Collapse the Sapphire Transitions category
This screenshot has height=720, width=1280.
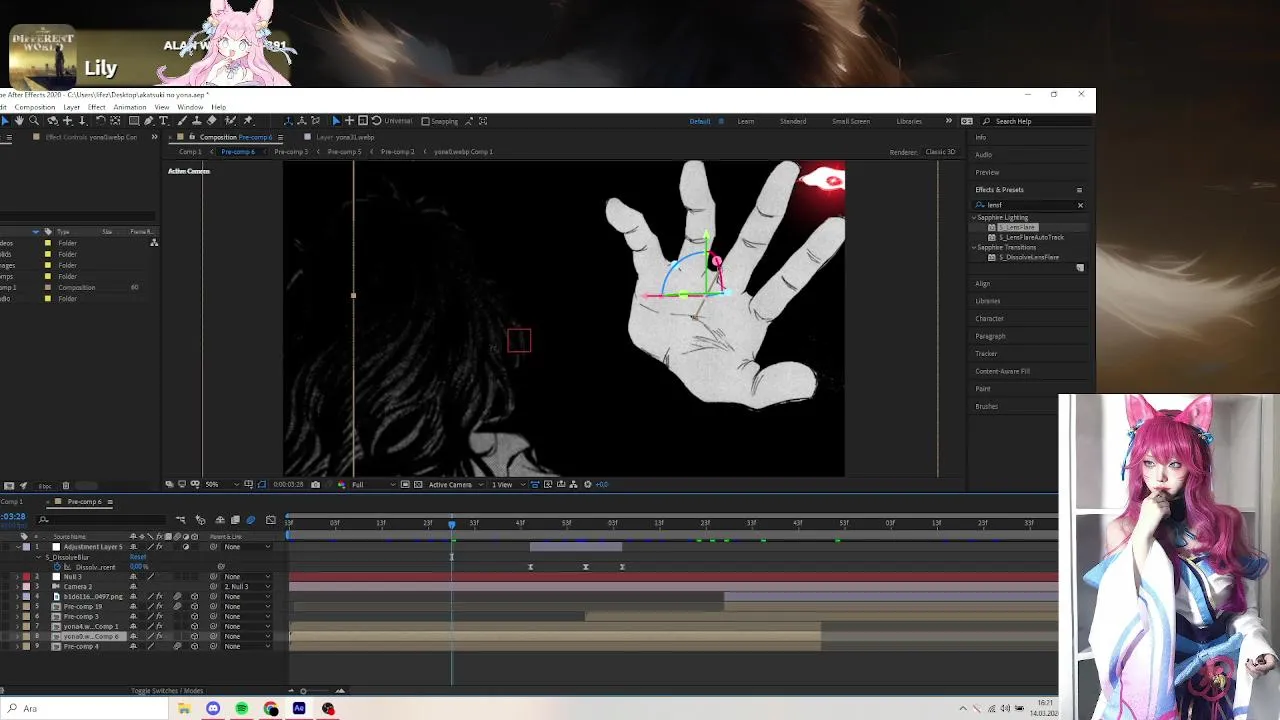tap(974, 247)
